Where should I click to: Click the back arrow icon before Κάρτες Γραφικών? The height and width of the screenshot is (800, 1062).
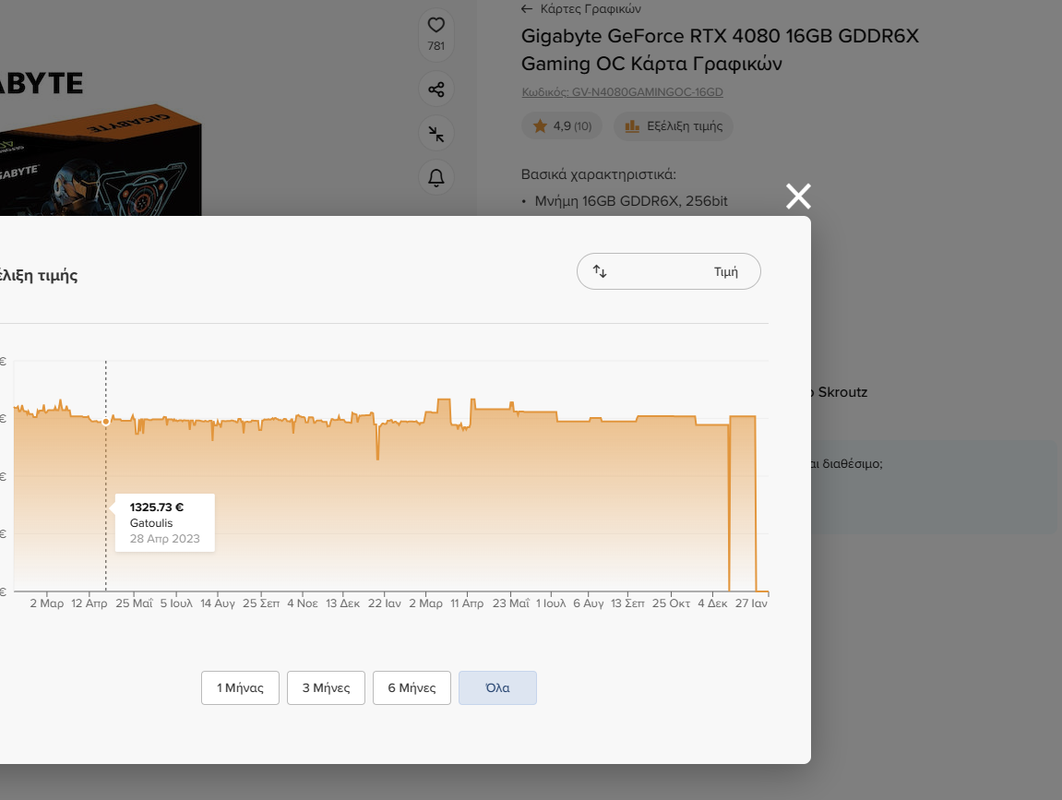pos(527,9)
